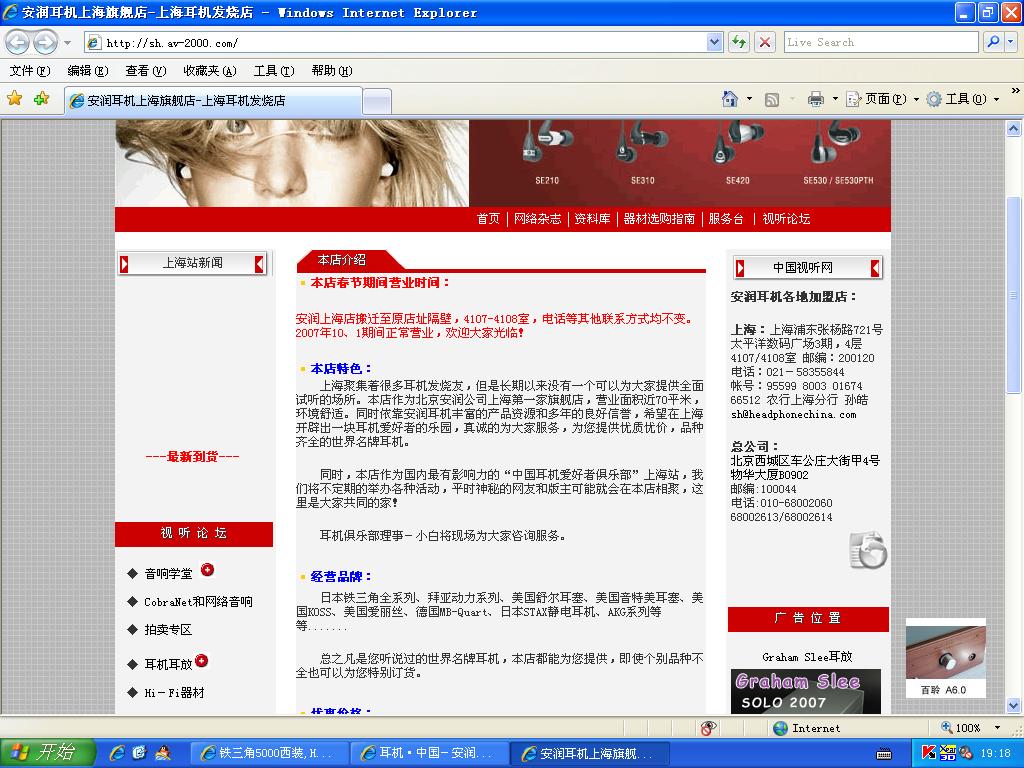Click the browser Forward arrow button

[x=44, y=42]
